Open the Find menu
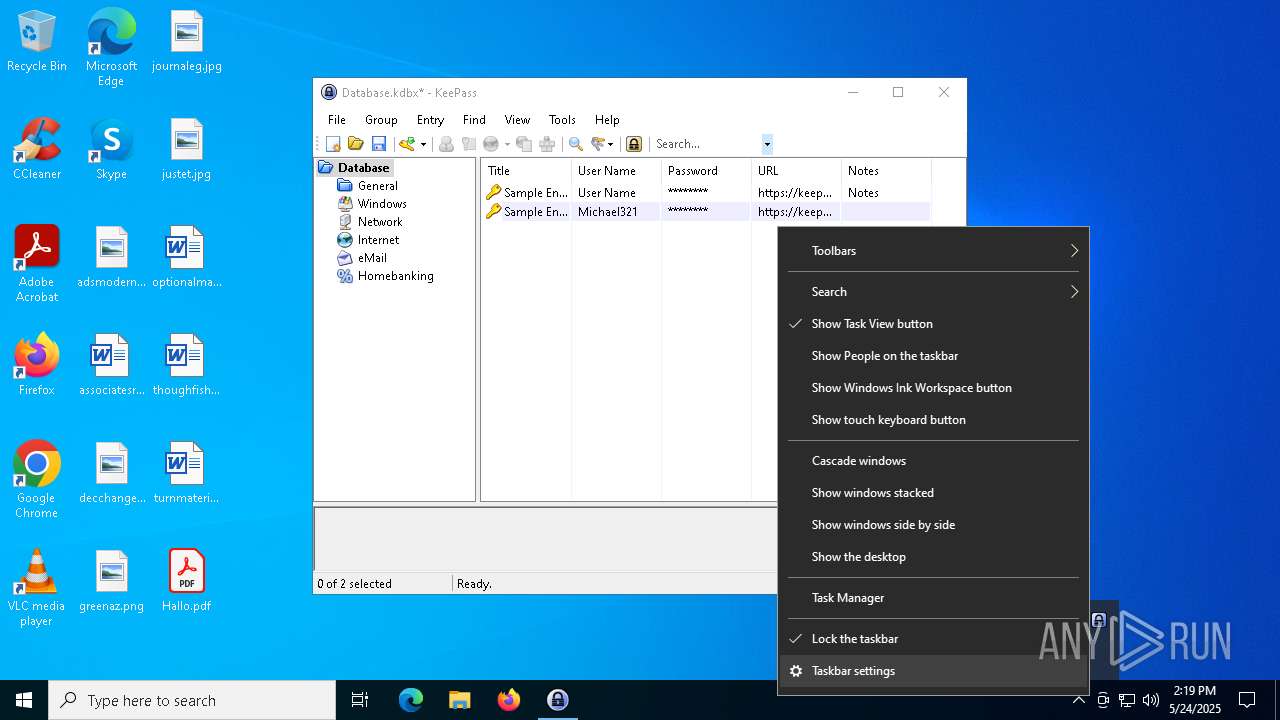This screenshot has height=720, width=1280. coord(474,120)
